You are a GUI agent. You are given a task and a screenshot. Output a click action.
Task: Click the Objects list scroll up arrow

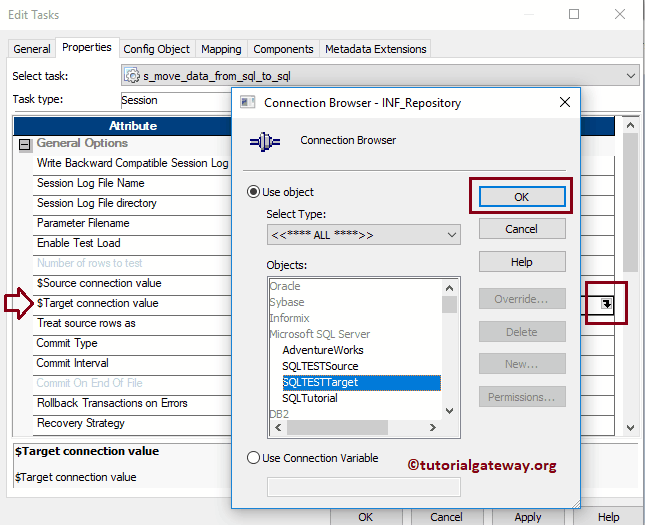pyautogui.click(x=450, y=288)
